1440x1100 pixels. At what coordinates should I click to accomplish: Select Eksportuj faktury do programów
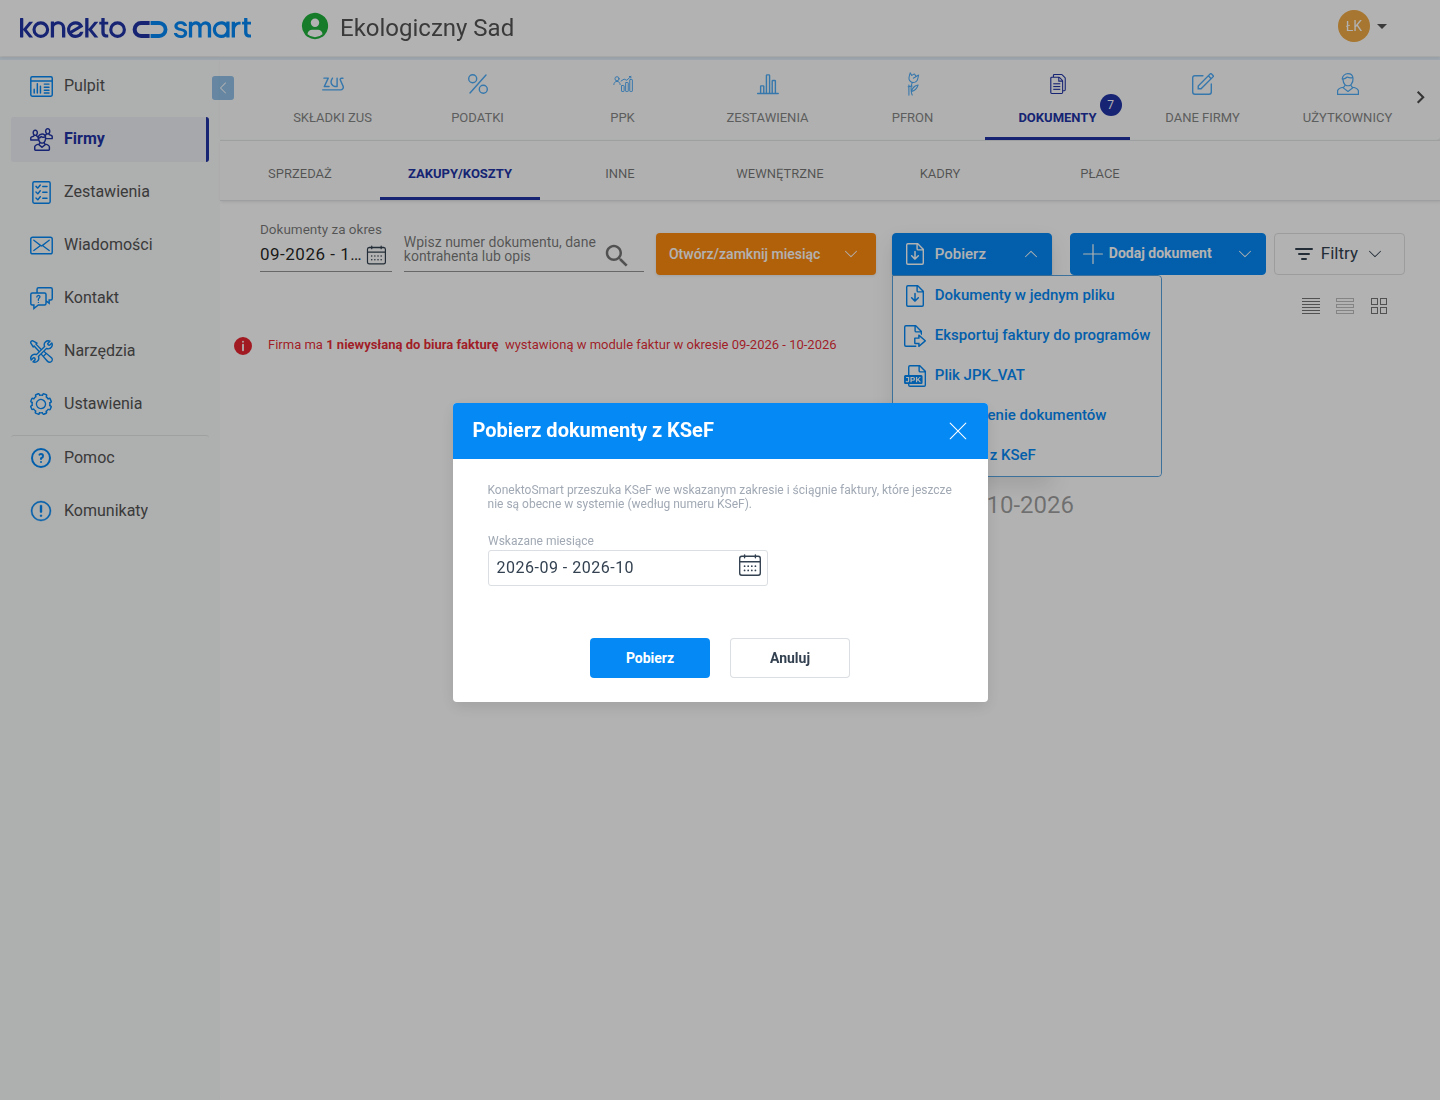pyautogui.click(x=1026, y=335)
